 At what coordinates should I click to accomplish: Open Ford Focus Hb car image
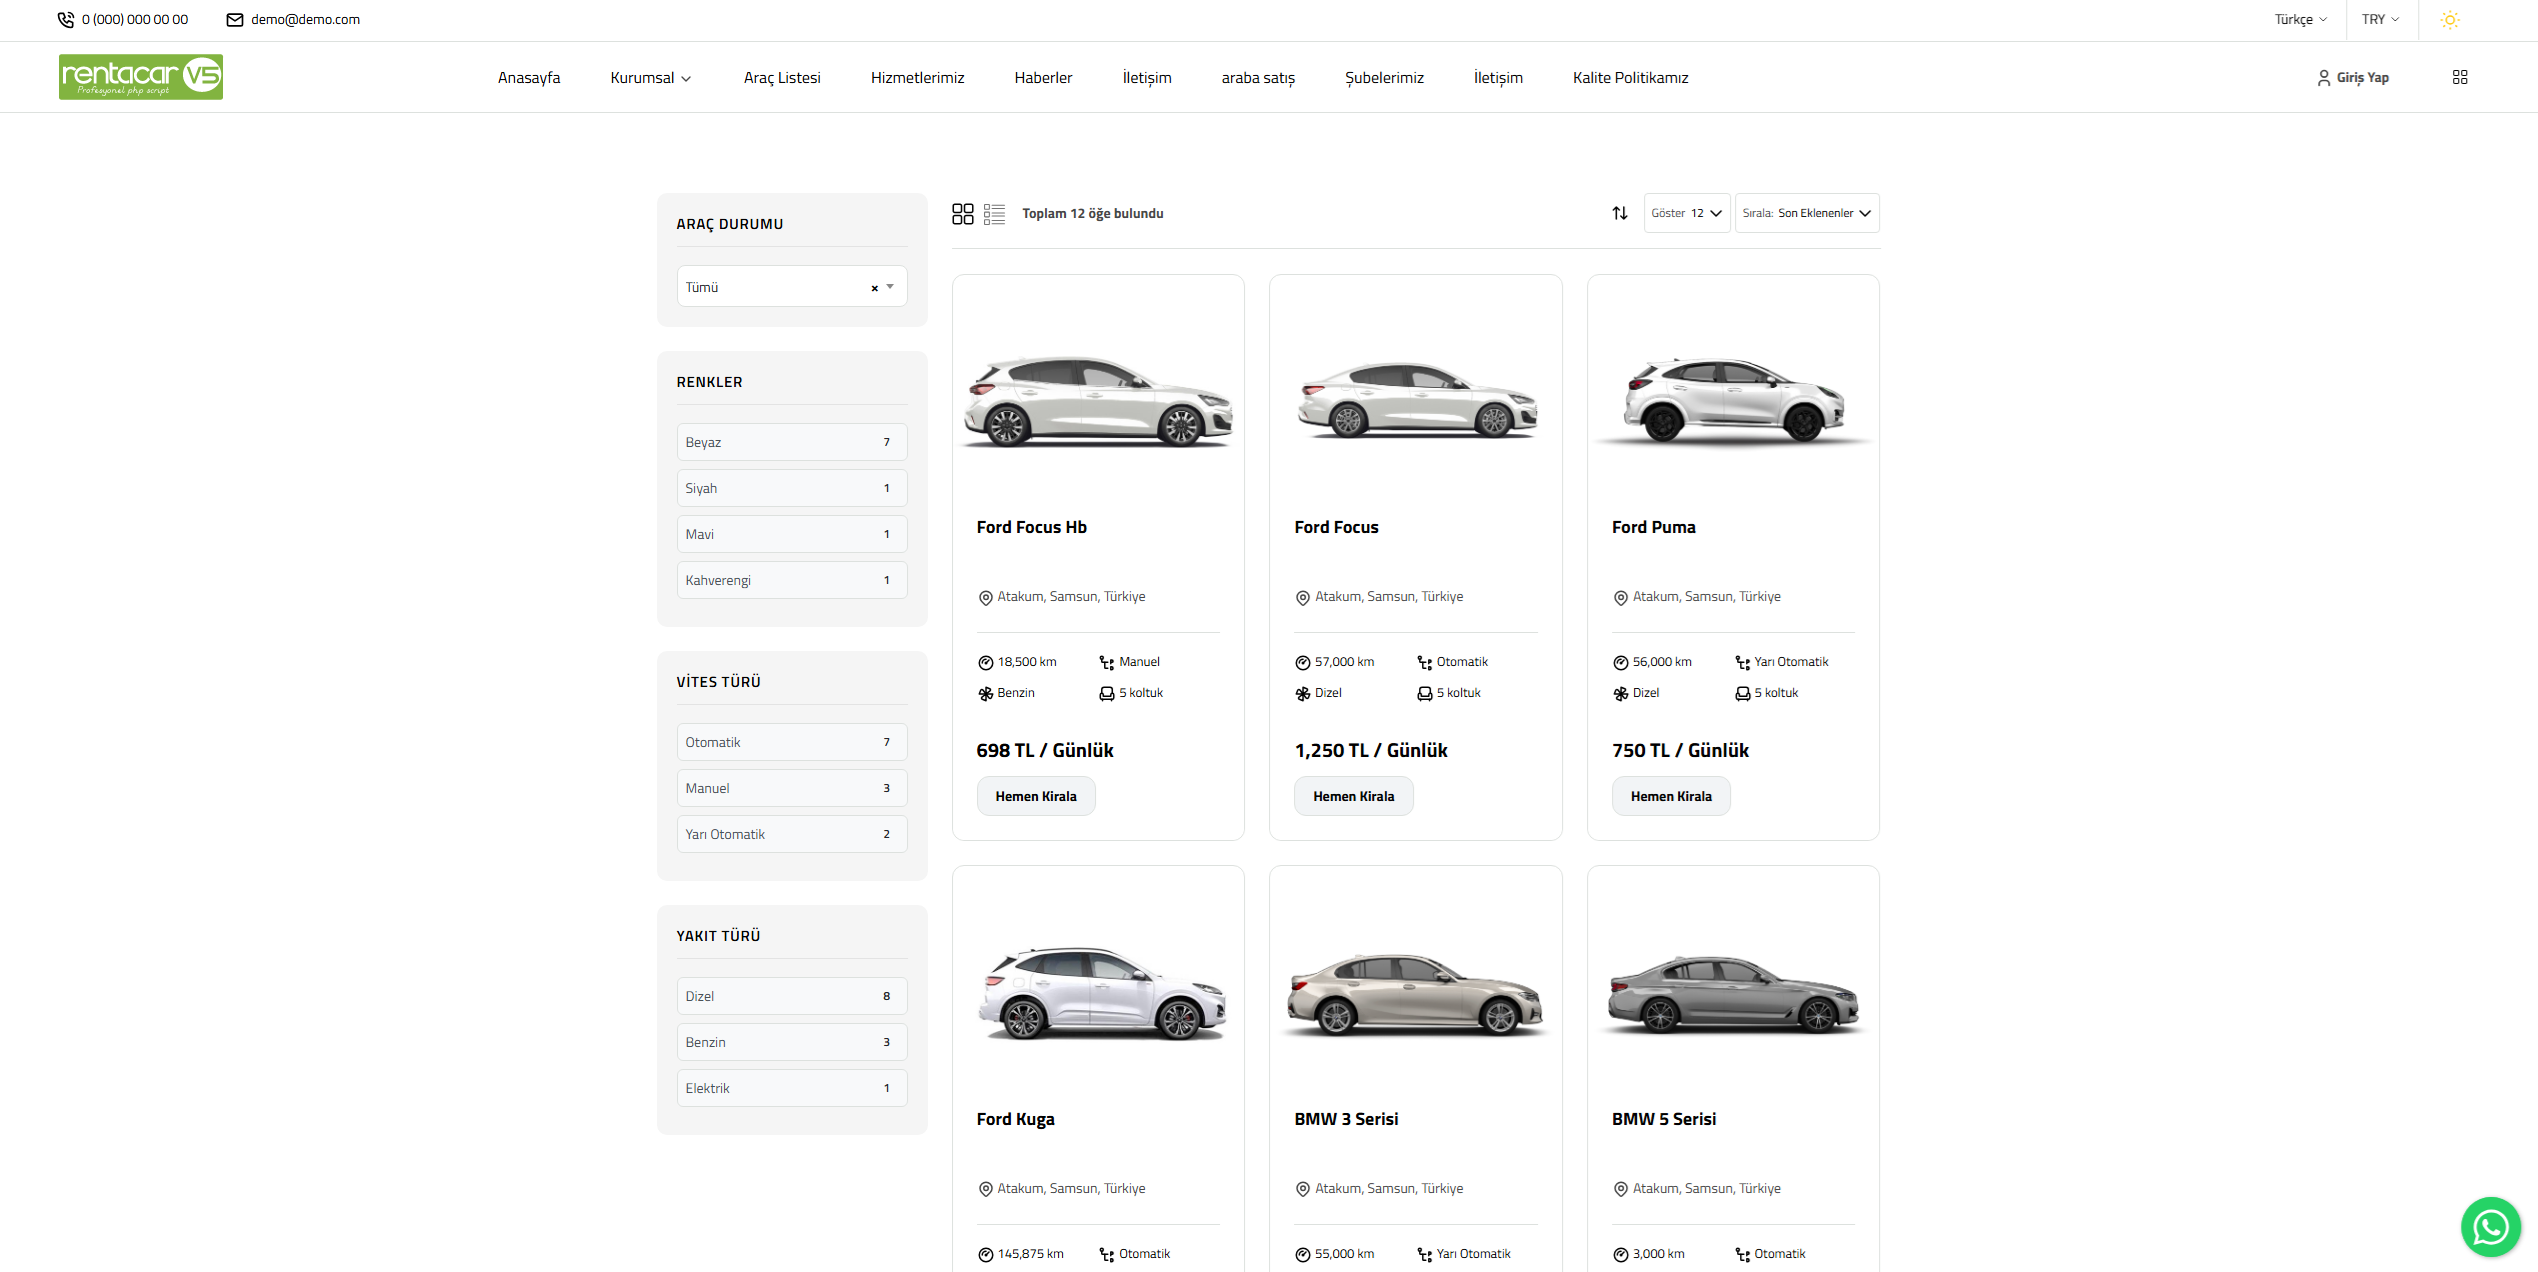pyautogui.click(x=1097, y=400)
